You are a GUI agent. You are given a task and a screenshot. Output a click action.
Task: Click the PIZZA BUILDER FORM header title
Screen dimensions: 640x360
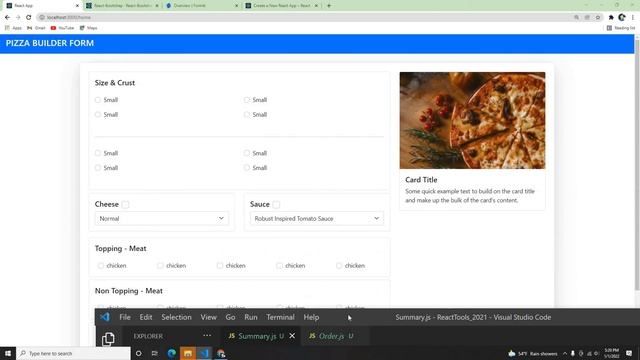(50, 43)
